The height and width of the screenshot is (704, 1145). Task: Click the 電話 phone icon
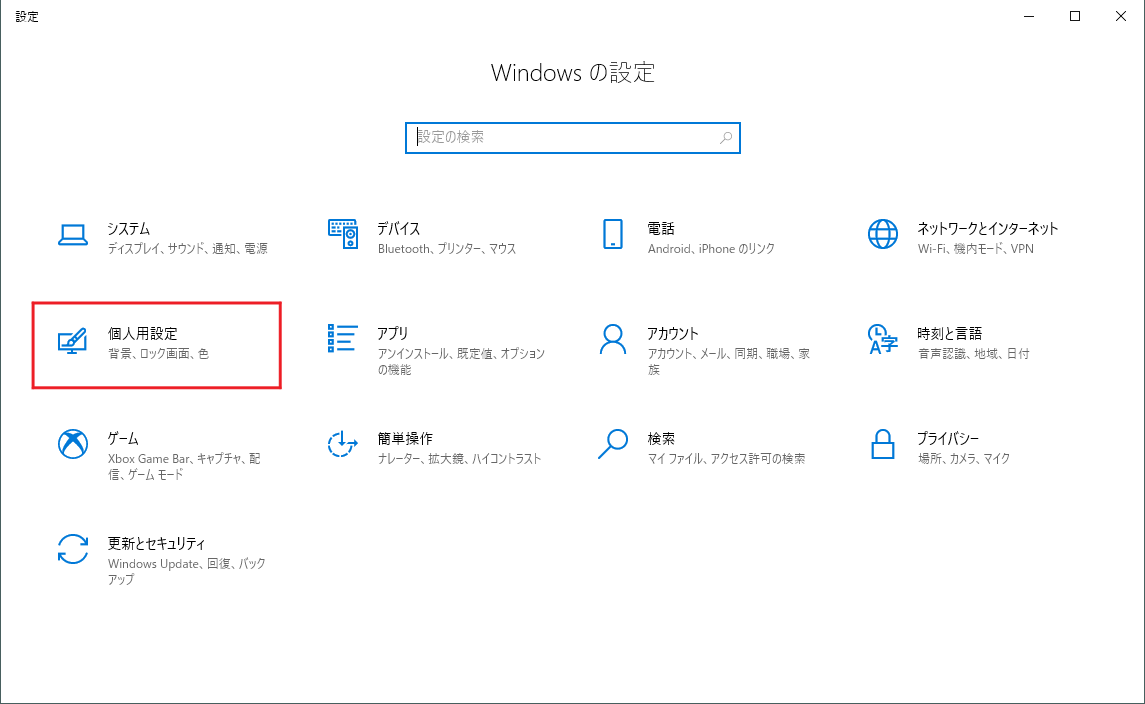click(613, 234)
